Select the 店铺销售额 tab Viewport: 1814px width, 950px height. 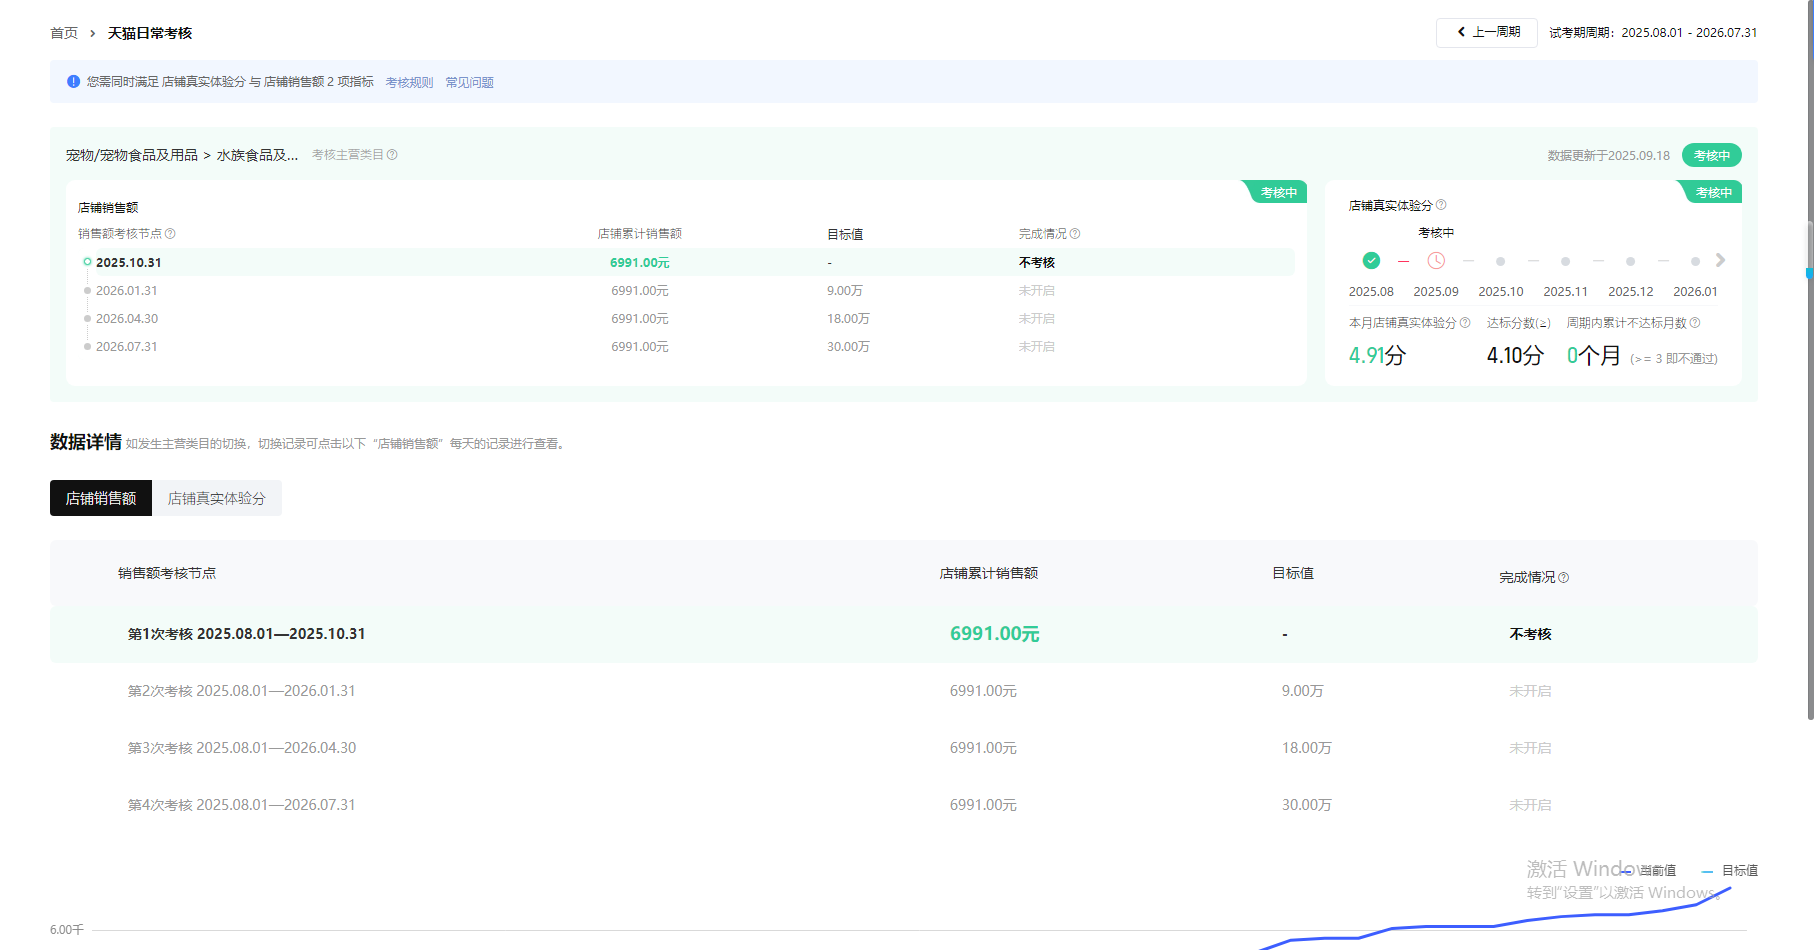point(101,498)
